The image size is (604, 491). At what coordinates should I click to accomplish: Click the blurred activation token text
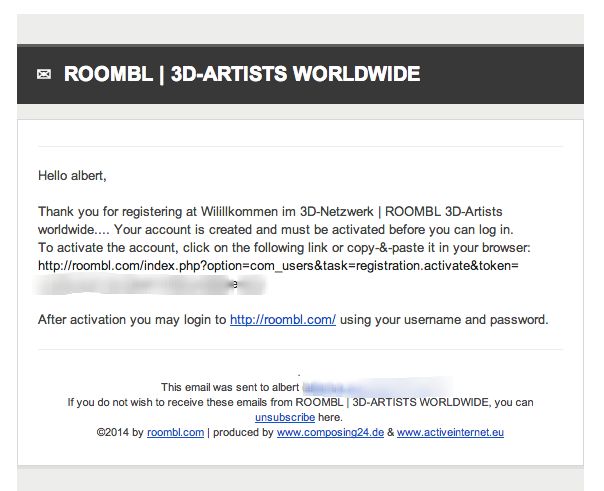(x=150, y=285)
